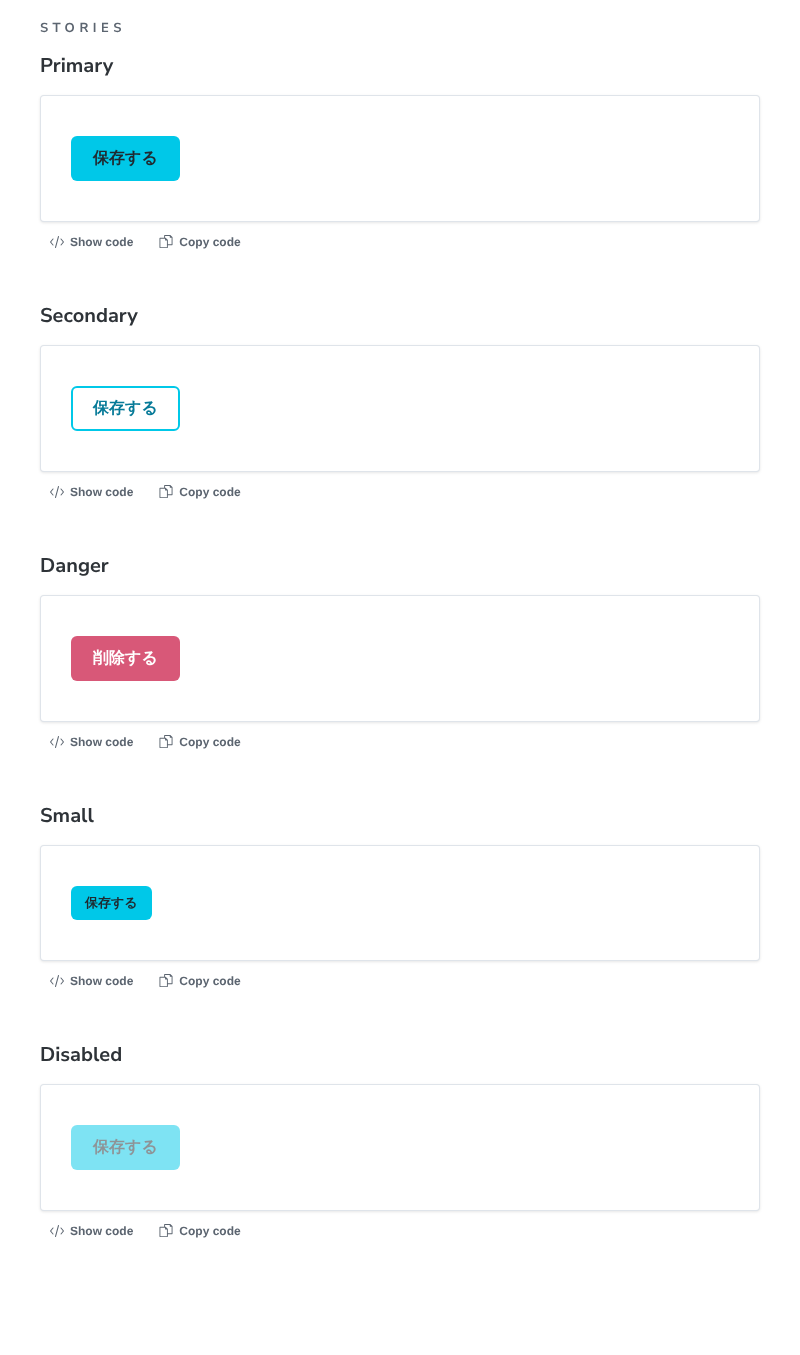Click the copy icon under Secondary story

click(166, 492)
